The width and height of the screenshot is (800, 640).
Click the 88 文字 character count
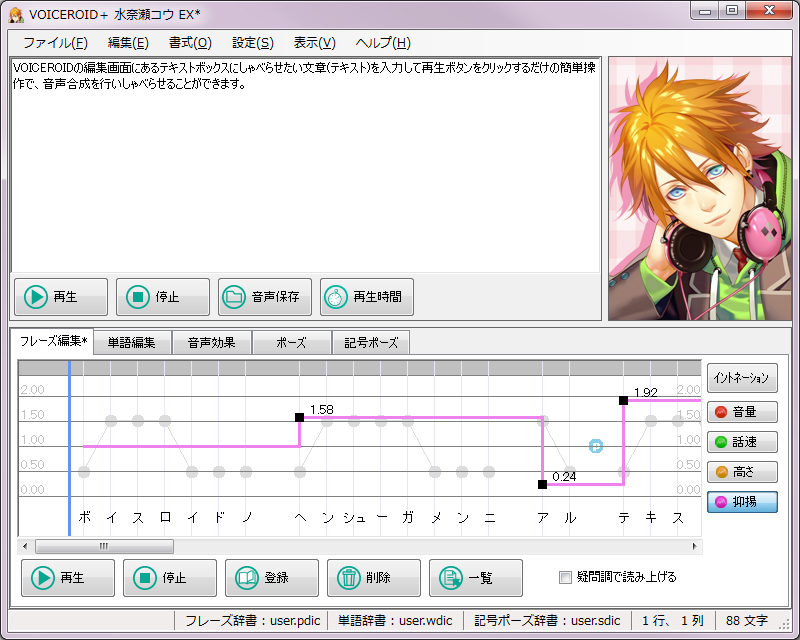tap(747, 621)
